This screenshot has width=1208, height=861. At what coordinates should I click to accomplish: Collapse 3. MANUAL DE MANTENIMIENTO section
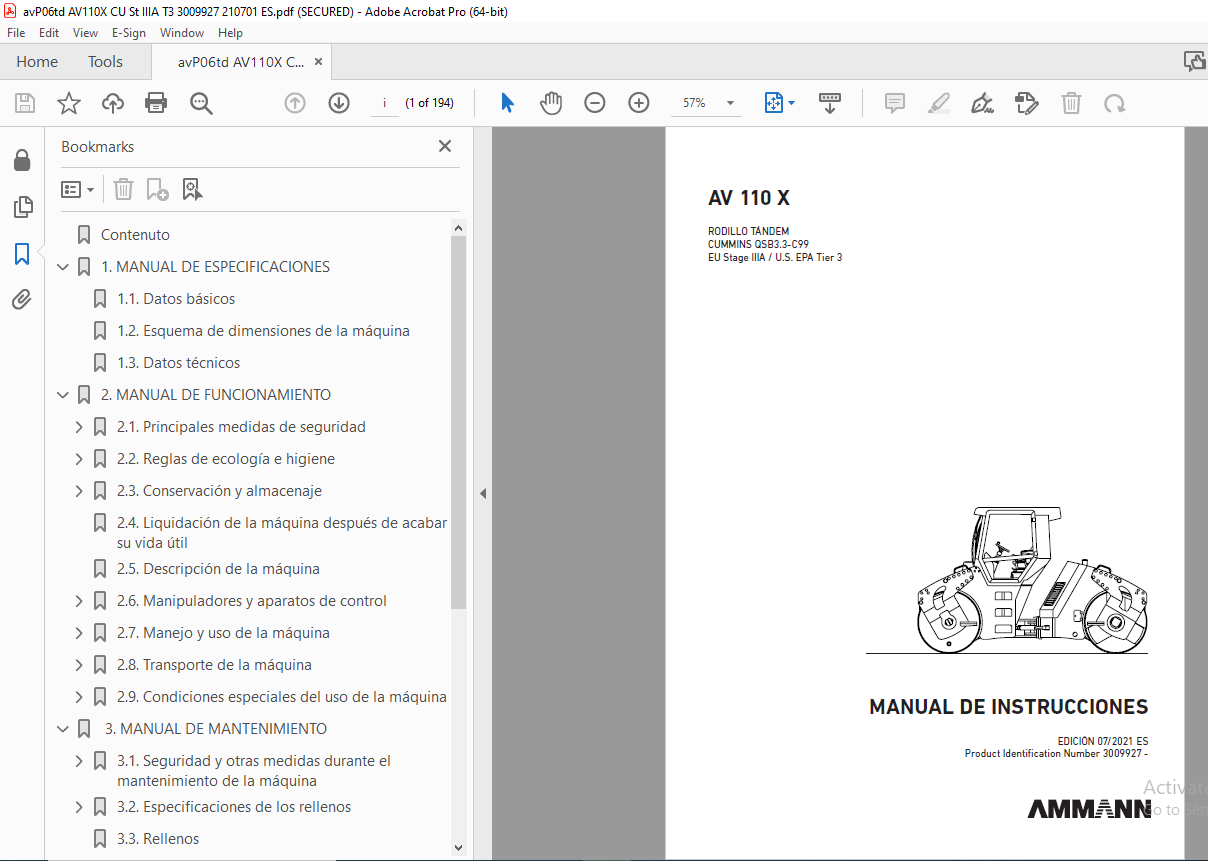click(63, 729)
